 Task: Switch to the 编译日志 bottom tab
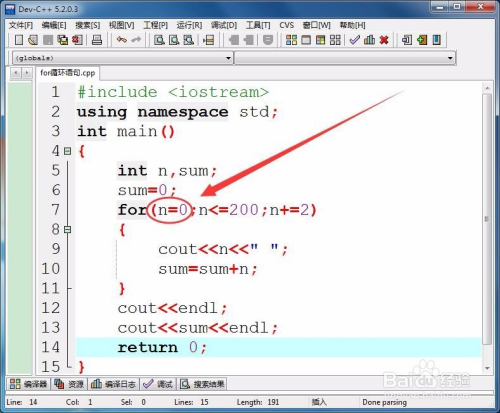(x=113, y=384)
